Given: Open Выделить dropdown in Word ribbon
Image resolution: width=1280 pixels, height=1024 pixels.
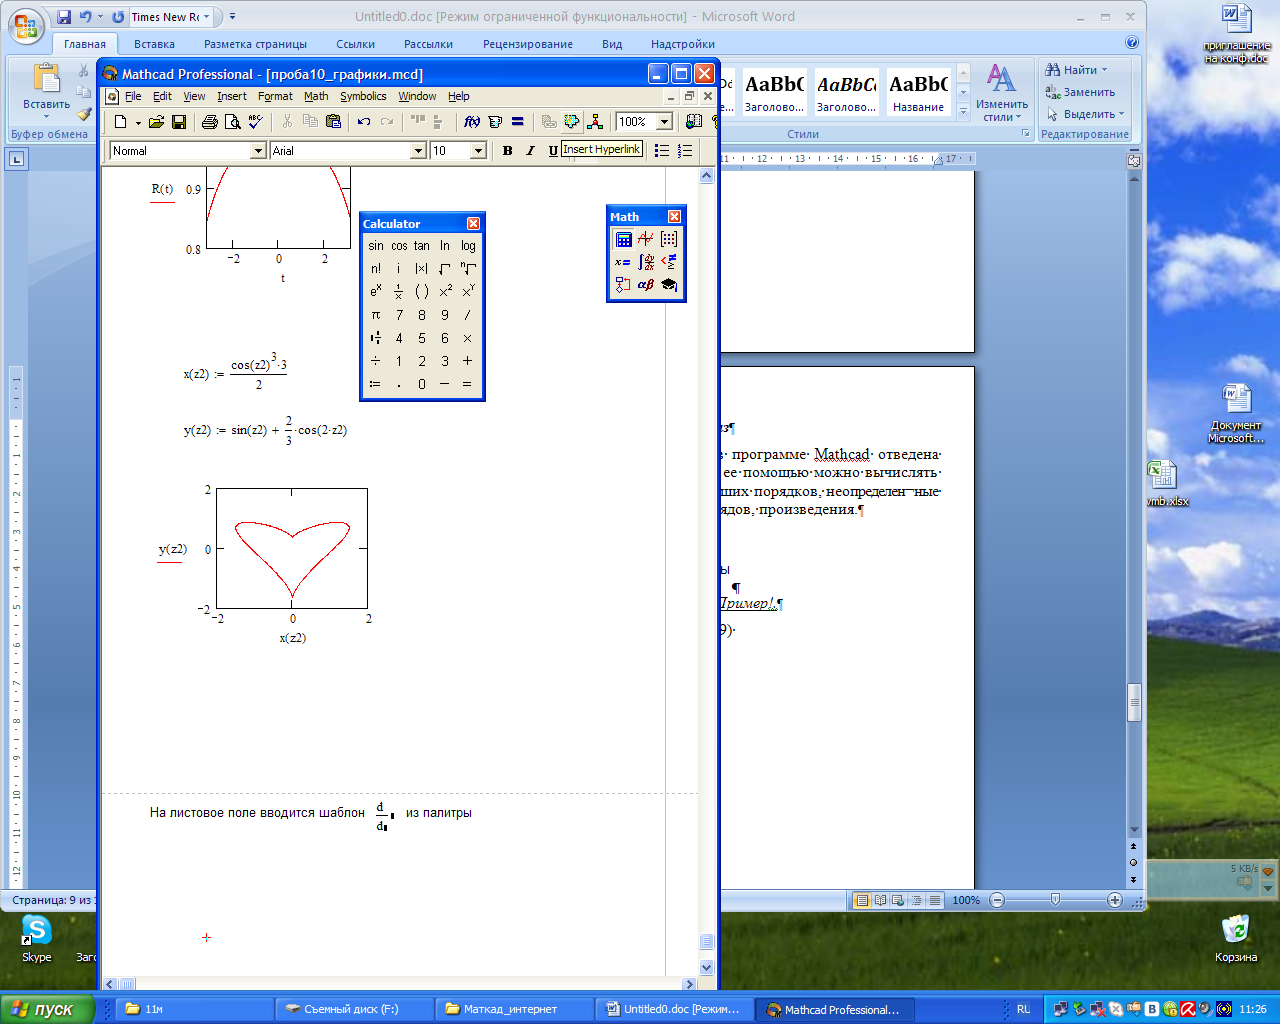Looking at the screenshot, I should (x=1086, y=114).
